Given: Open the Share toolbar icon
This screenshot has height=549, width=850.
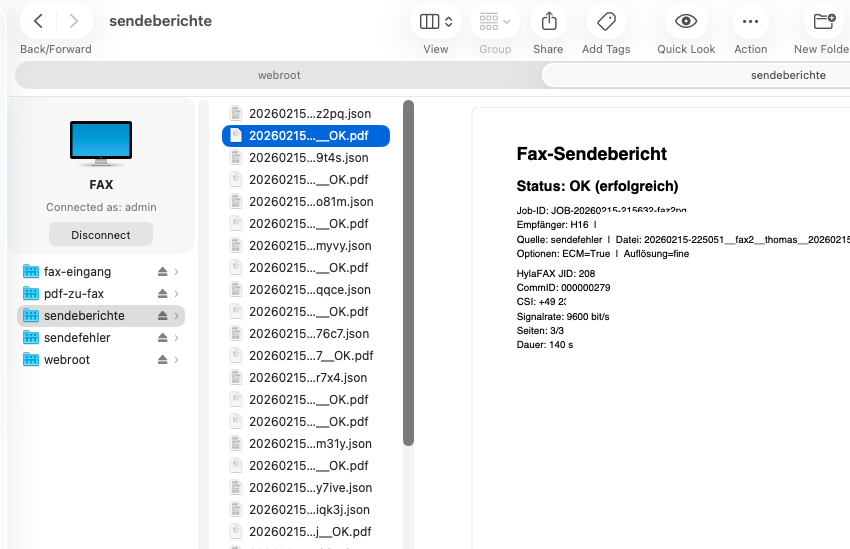Looking at the screenshot, I should (x=548, y=21).
